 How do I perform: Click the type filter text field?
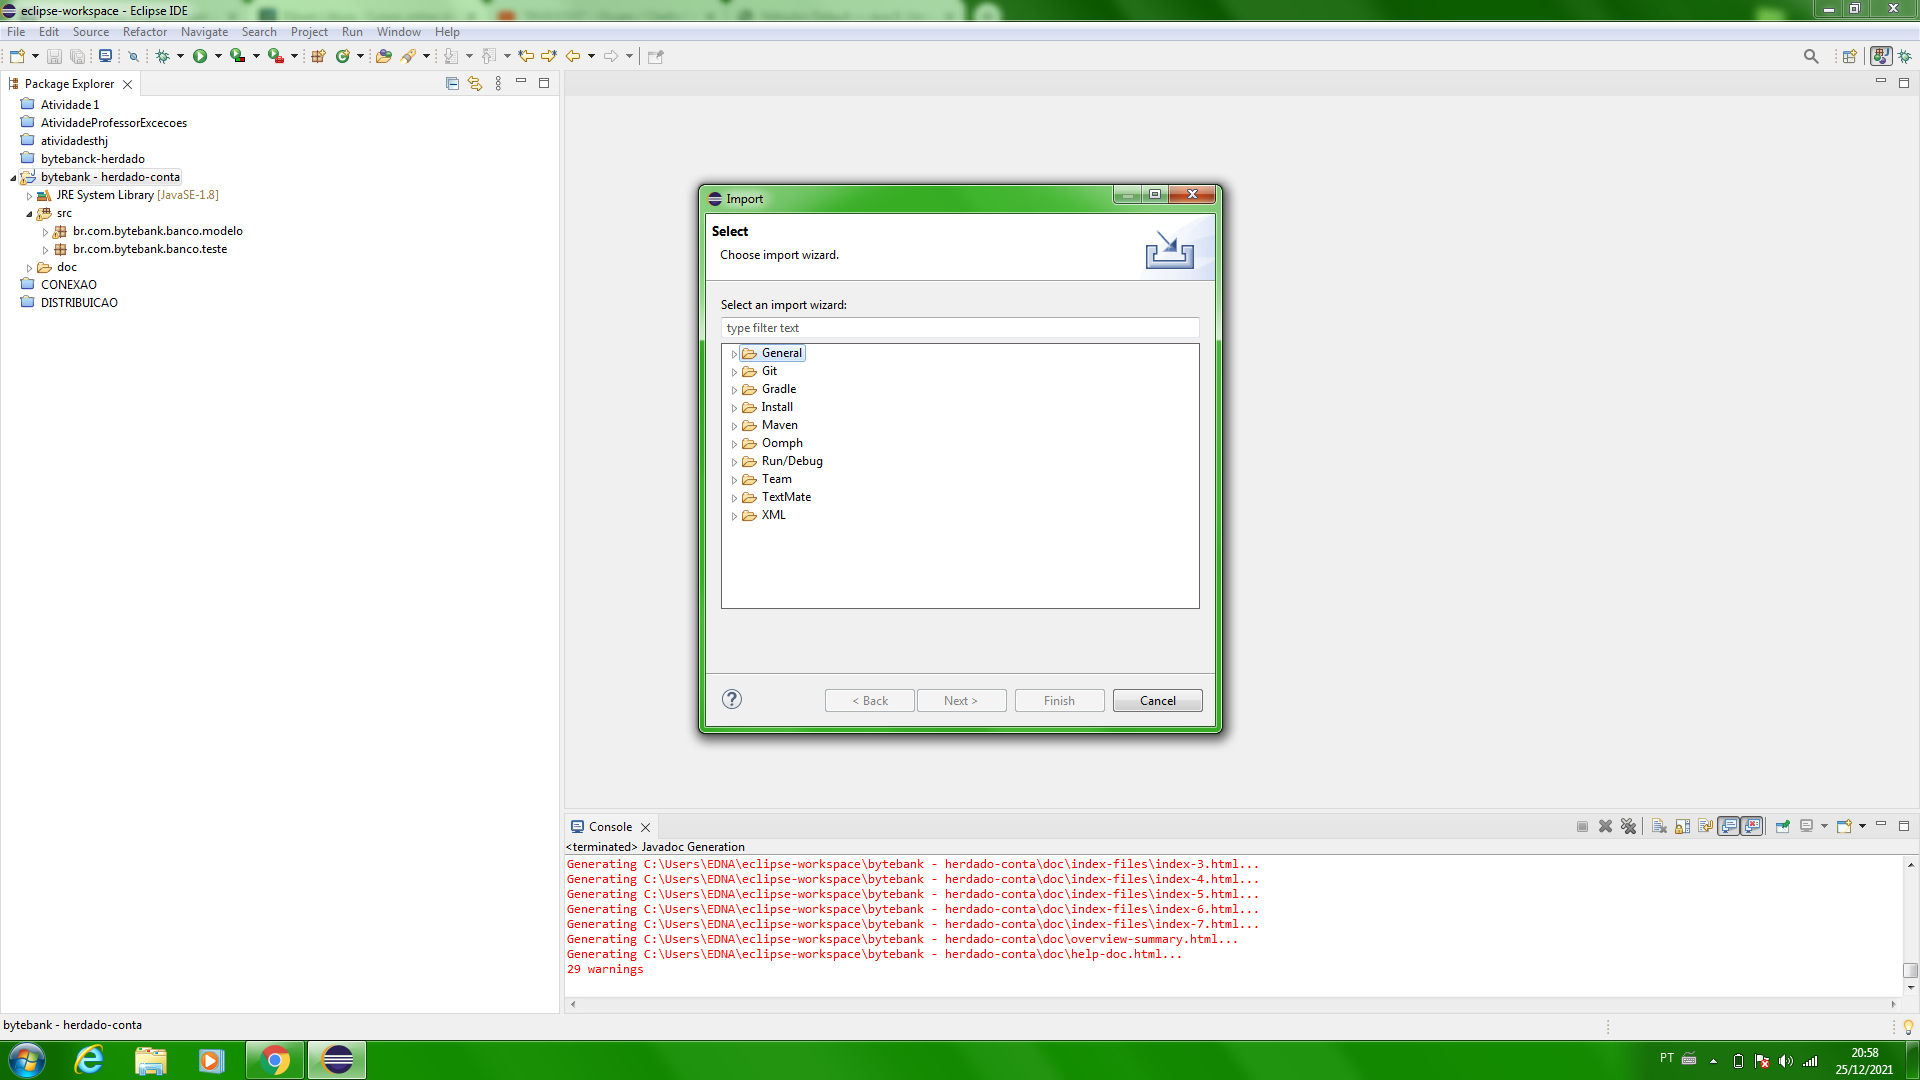960,328
